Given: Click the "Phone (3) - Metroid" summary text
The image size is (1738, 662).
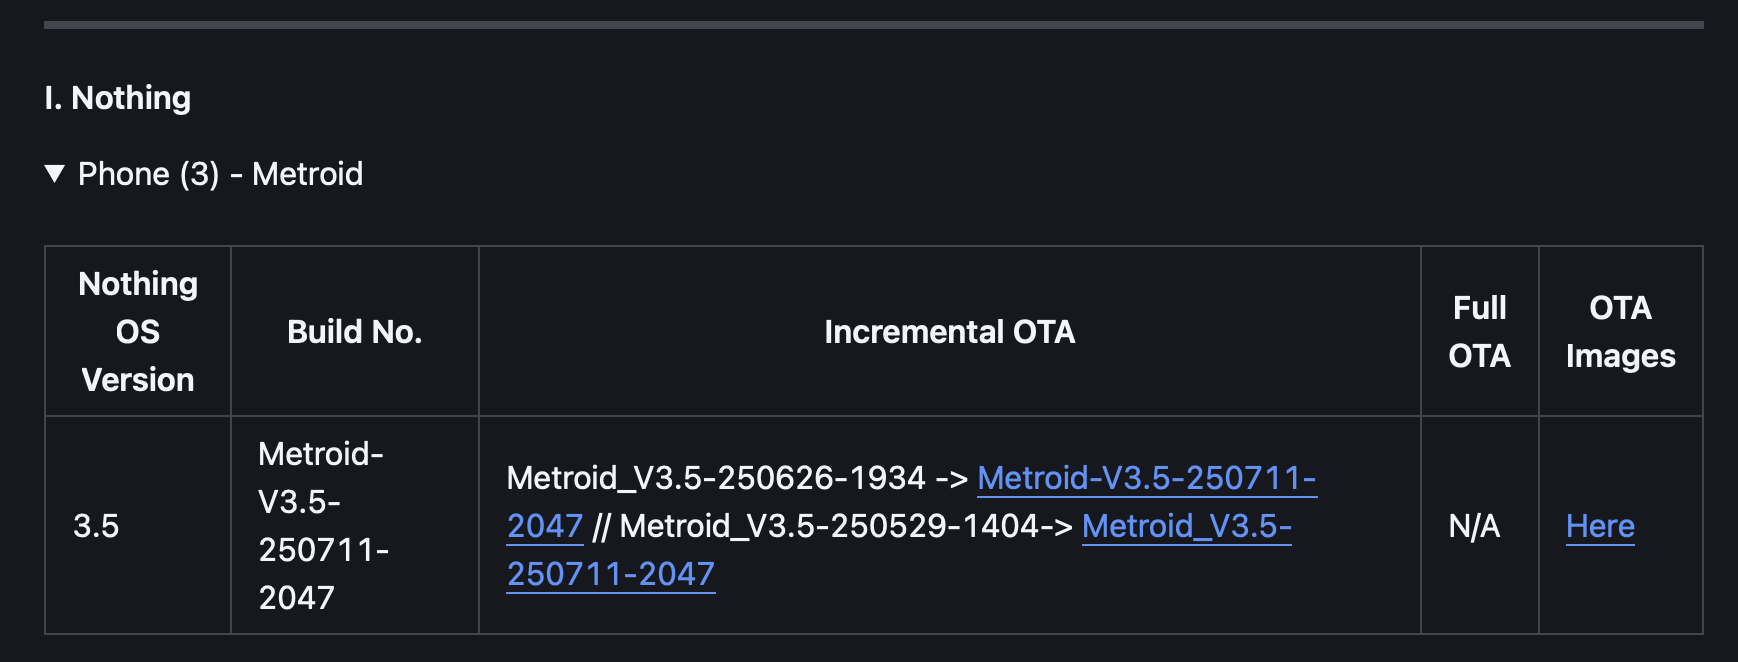Looking at the screenshot, I should coord(220,174).
